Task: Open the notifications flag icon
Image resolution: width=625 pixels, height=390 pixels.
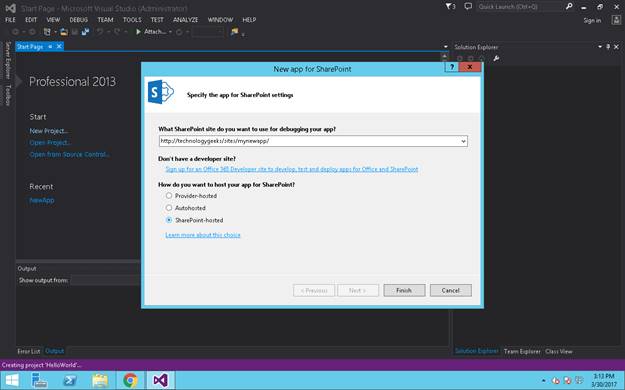Action: (450, 7)
